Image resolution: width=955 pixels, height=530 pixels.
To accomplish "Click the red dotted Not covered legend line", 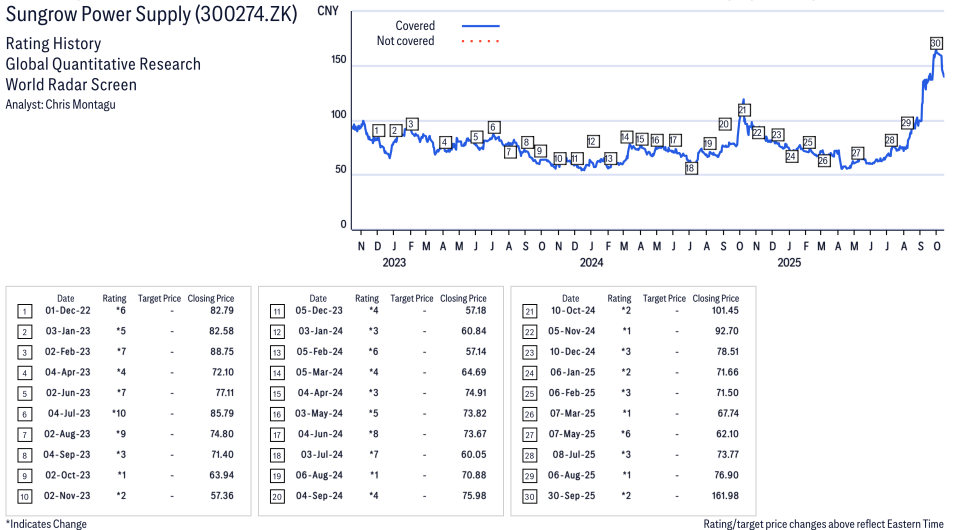I will [x=480, y=41].
